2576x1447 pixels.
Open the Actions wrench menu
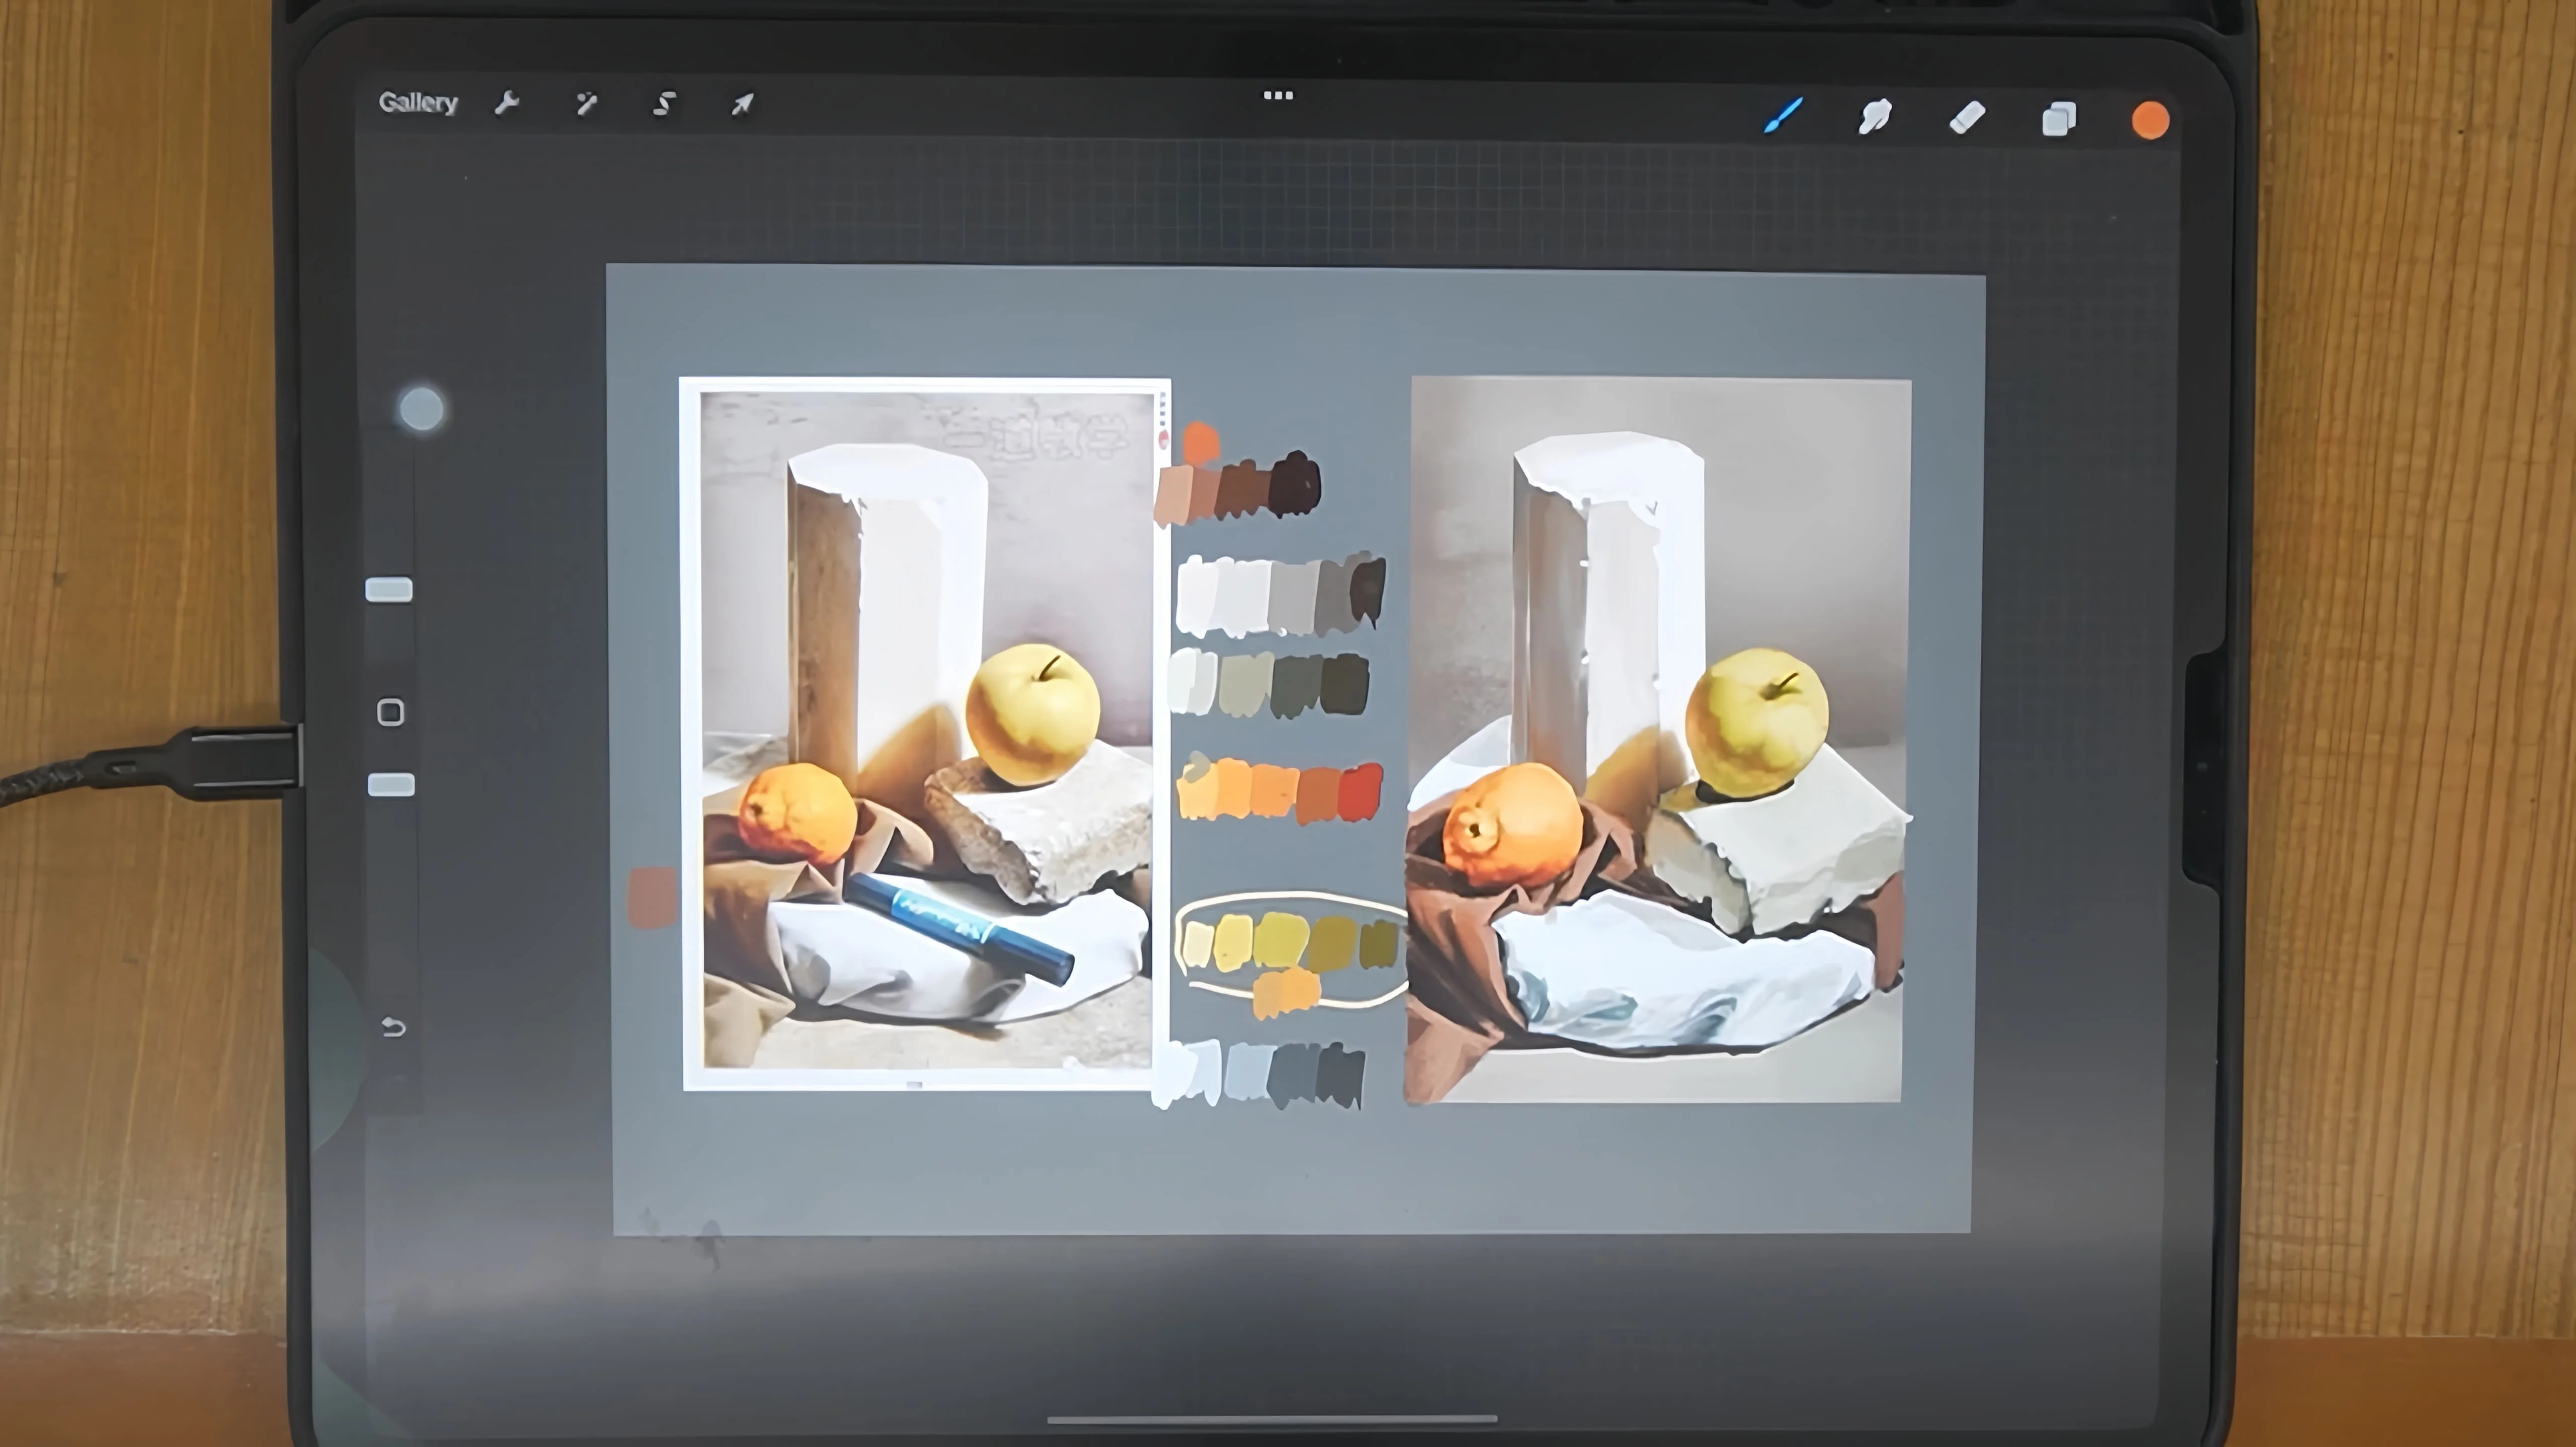click(x=507, y=103)
